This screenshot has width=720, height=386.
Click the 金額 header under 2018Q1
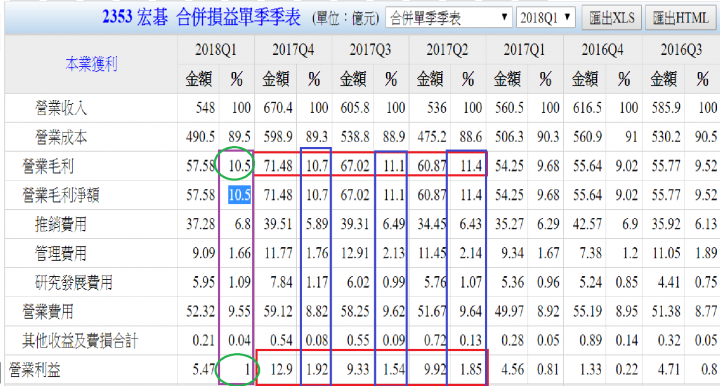(x=198, y=79)
